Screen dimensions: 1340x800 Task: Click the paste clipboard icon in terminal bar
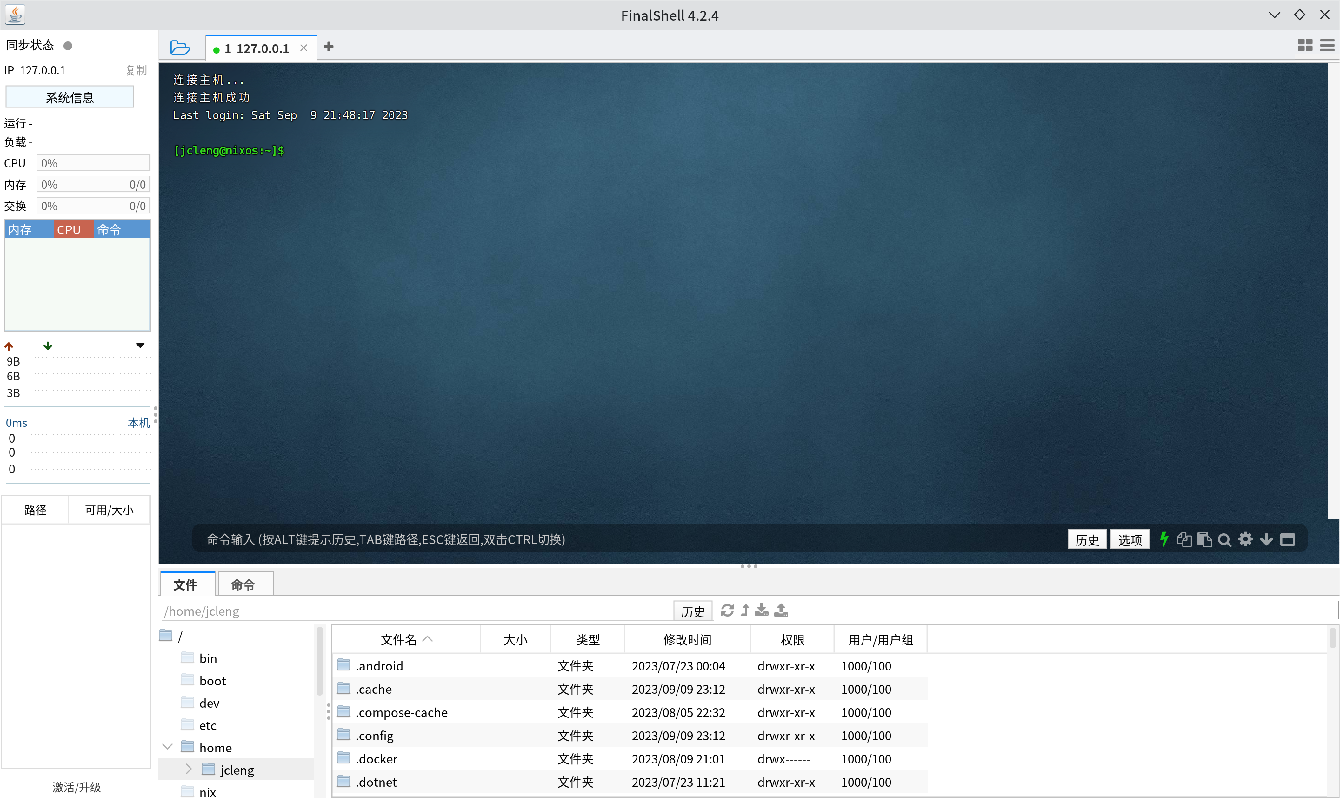[1204, 540]
